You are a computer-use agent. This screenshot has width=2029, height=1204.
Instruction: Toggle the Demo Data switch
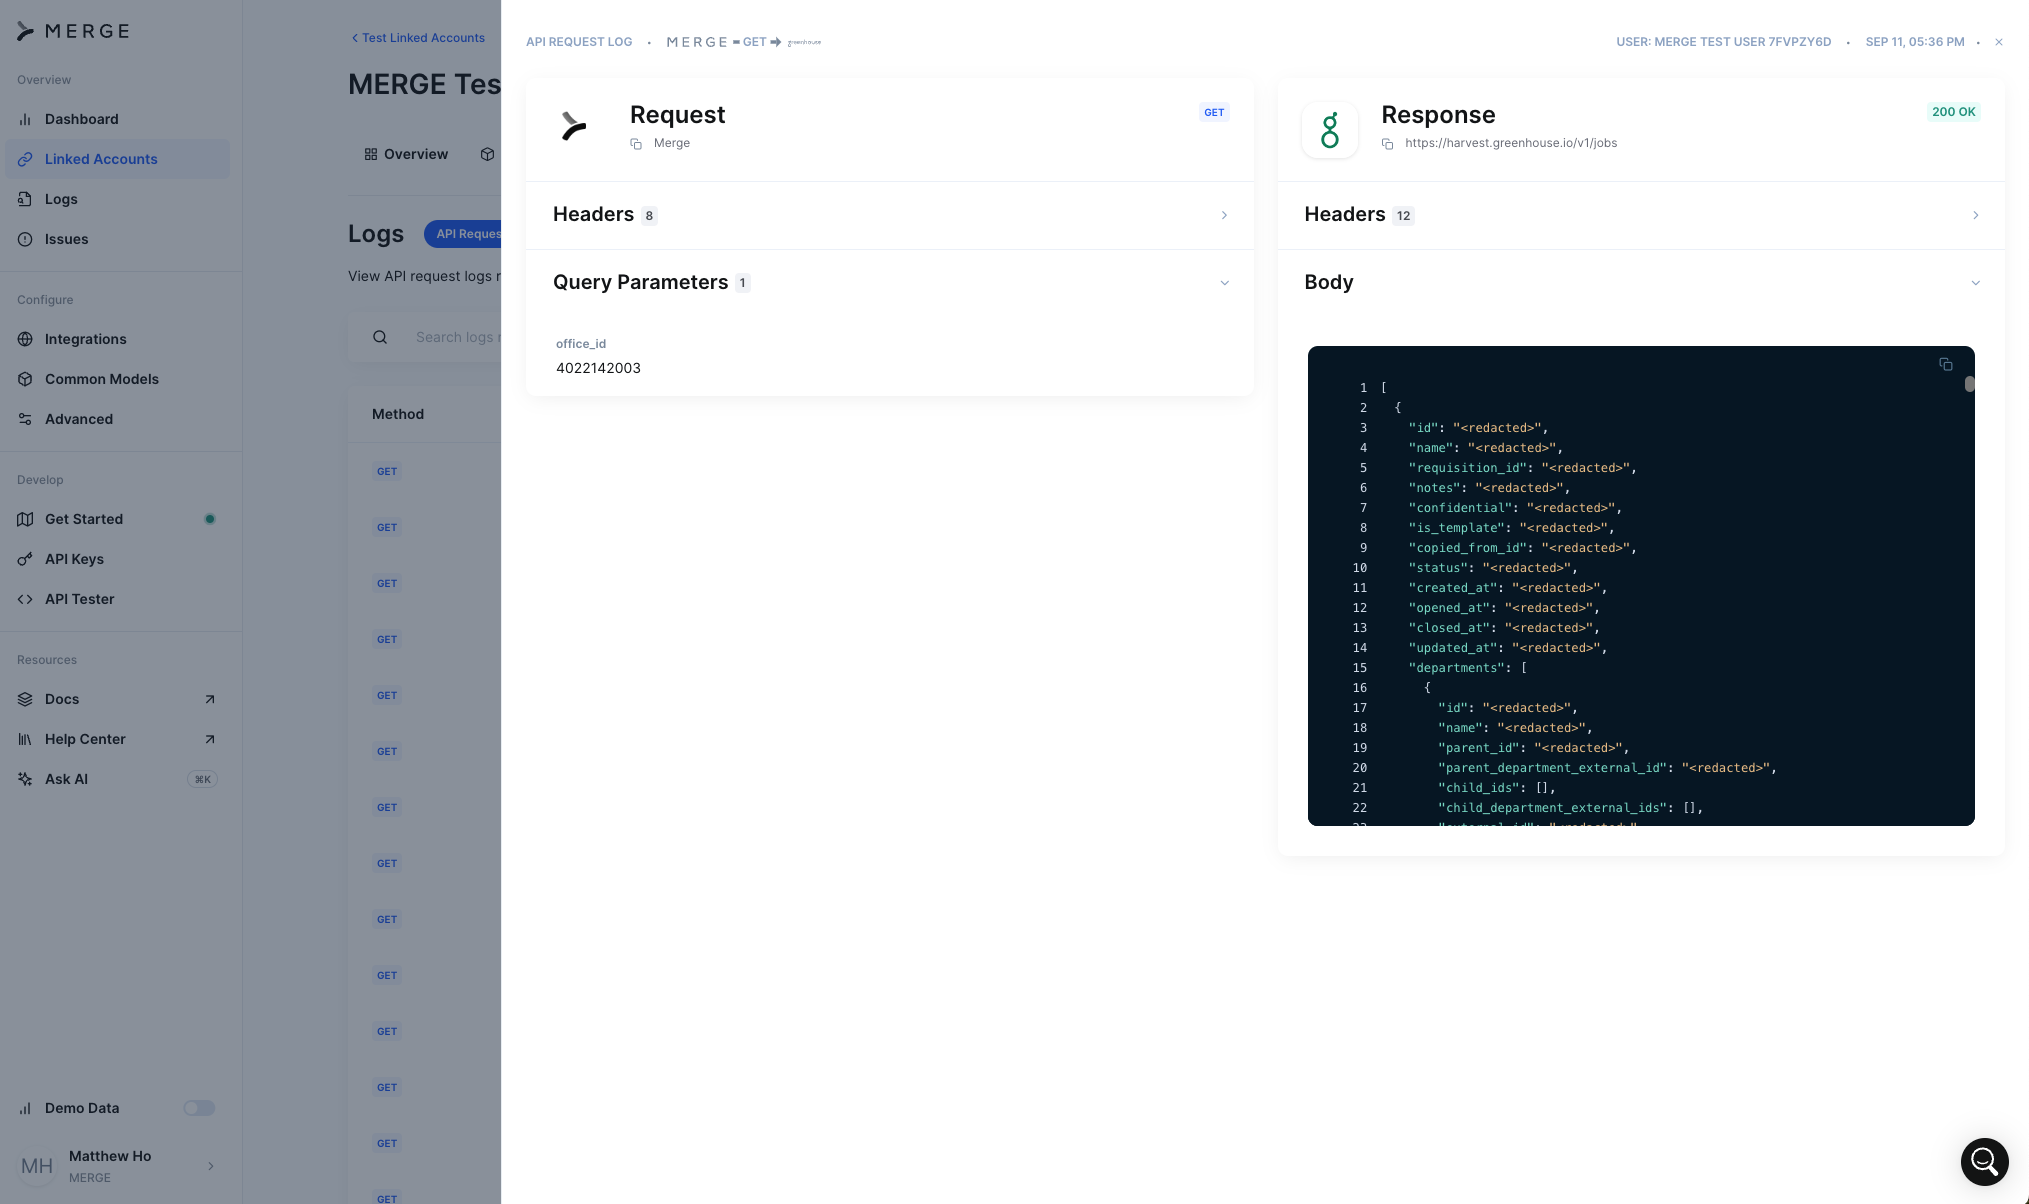198,1108
